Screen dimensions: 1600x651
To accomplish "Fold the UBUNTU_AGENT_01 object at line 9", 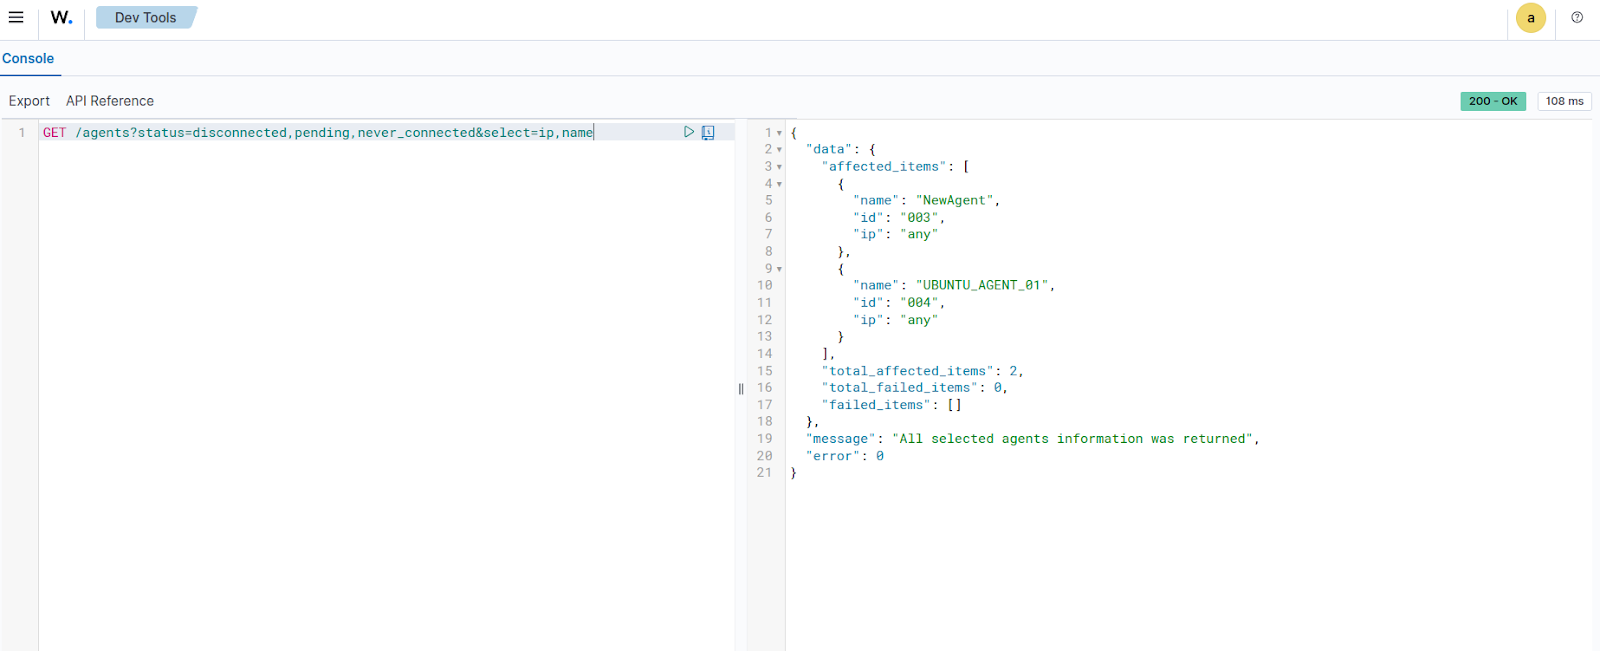I will 779,269.
